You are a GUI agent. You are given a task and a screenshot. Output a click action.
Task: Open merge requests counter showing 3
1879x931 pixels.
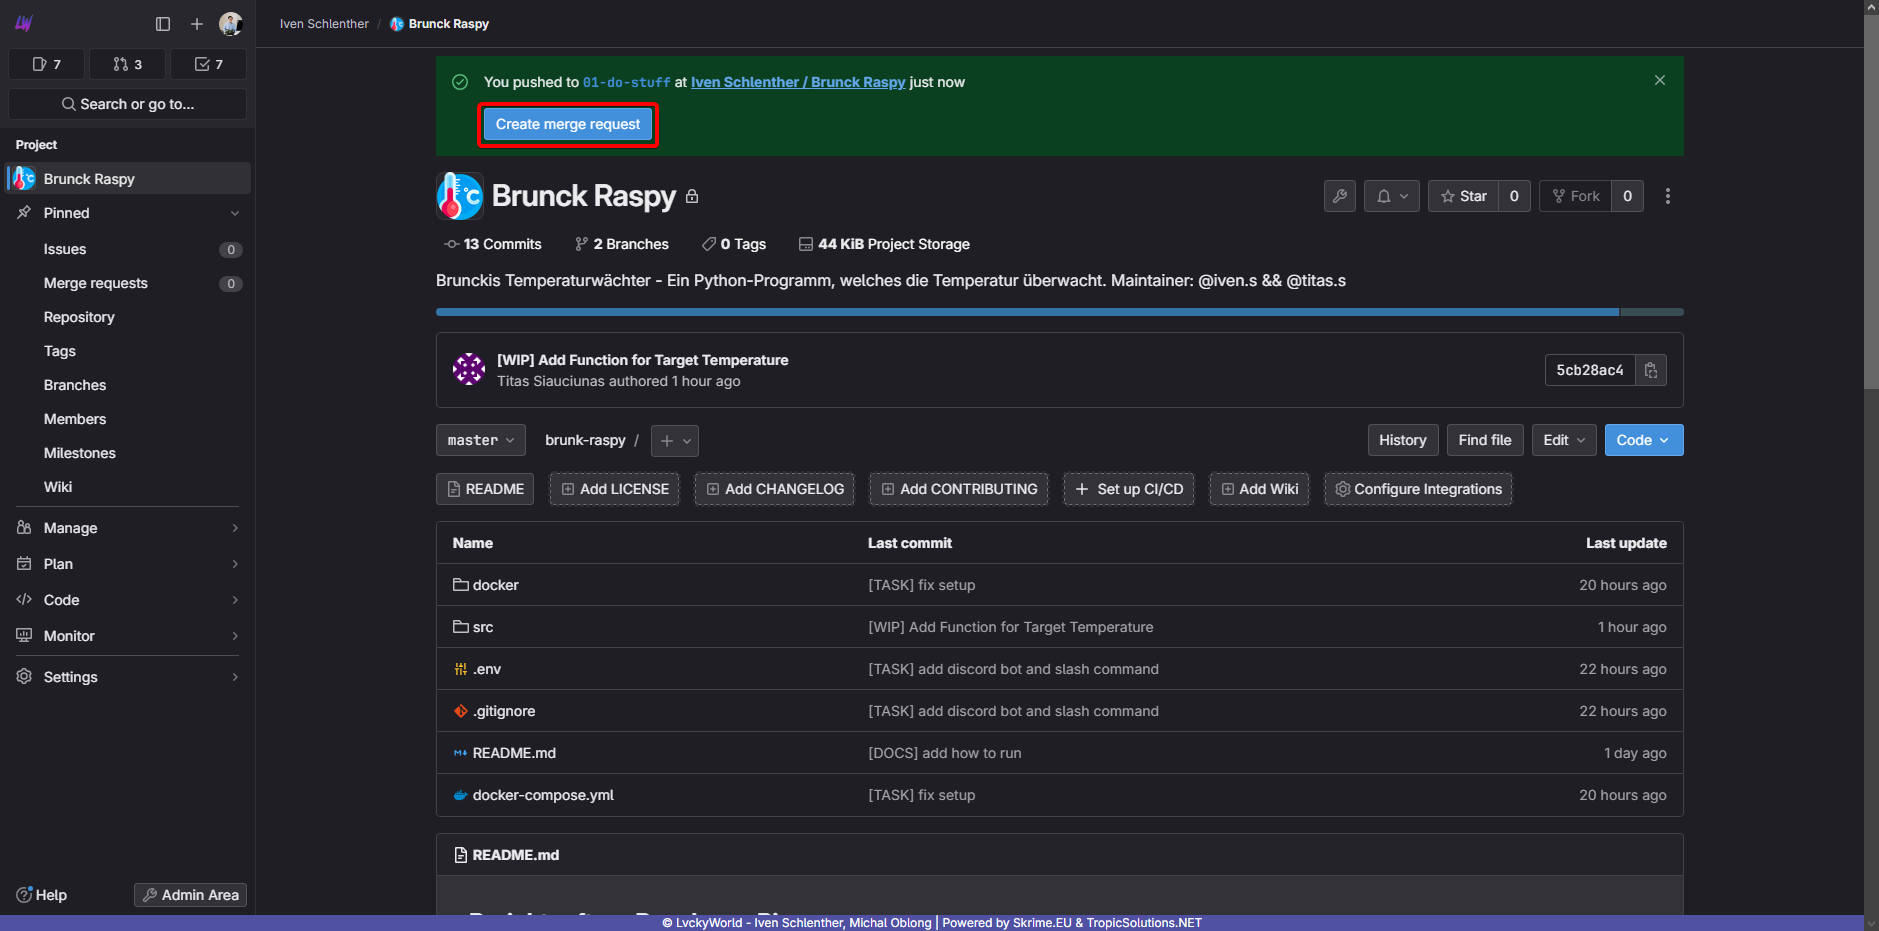127,64
